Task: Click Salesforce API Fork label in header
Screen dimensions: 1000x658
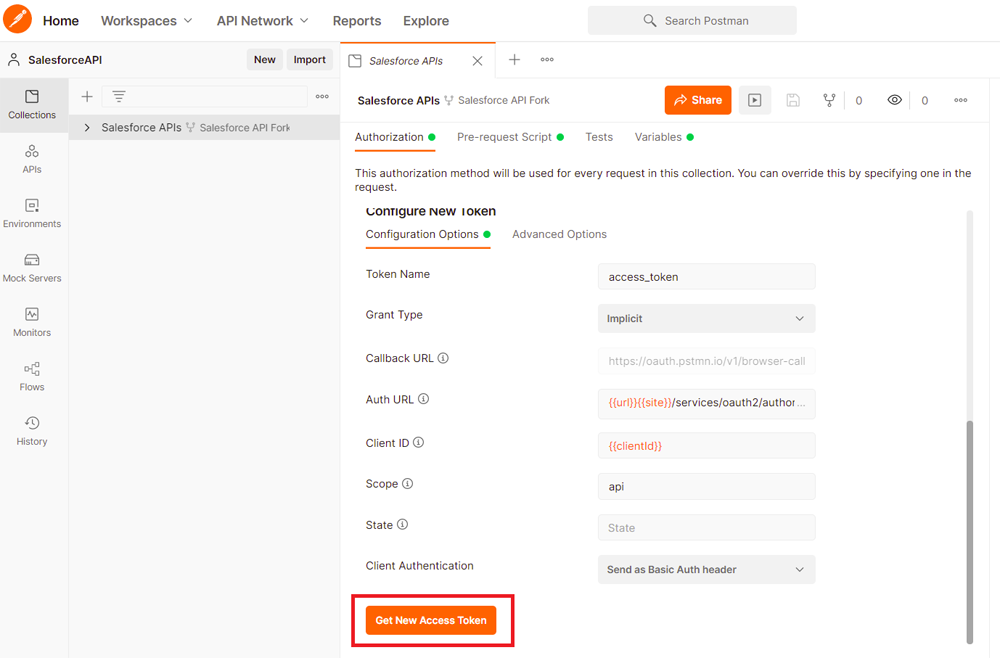Action: [x=503, y=100]
